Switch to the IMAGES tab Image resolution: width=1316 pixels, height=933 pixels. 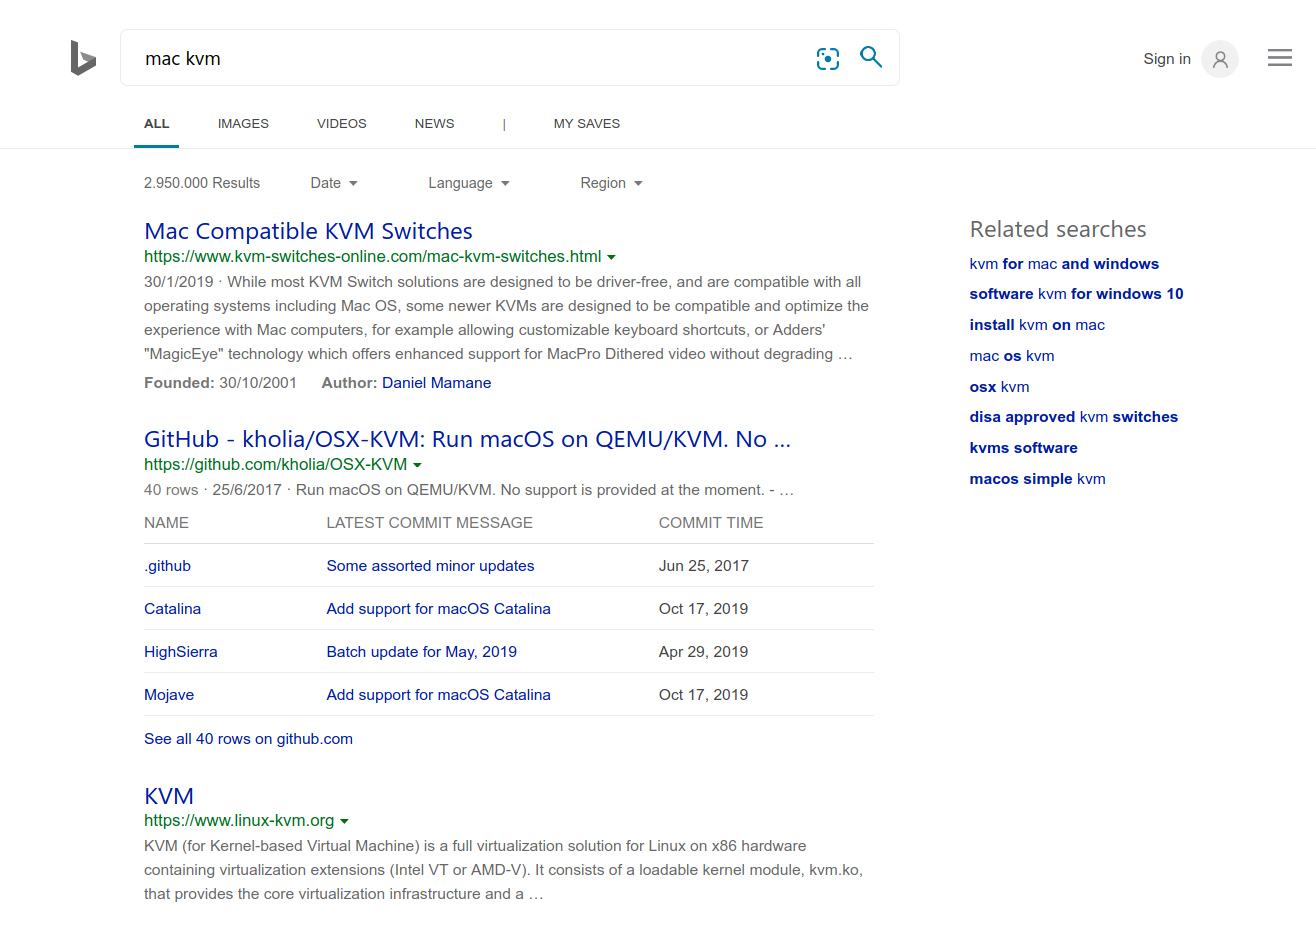pos(243,124)
